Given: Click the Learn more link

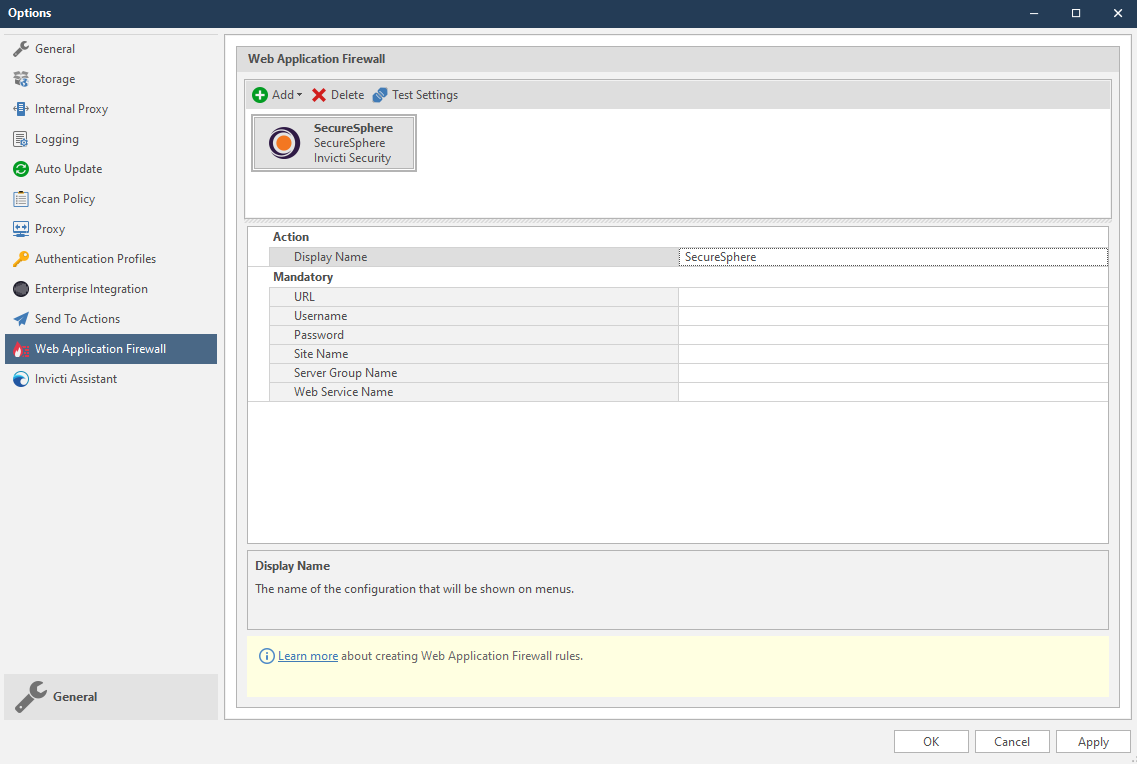Looking at the screenshot, I should [x=307, y=655].
